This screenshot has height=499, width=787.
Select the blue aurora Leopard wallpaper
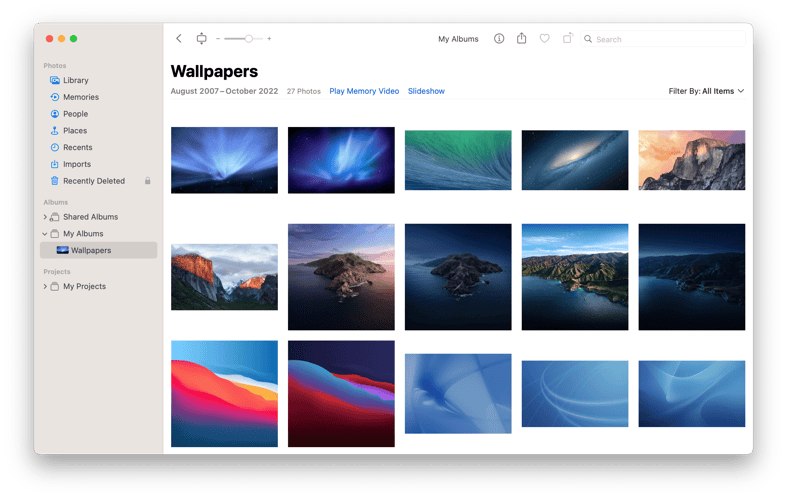coord(224,160)
